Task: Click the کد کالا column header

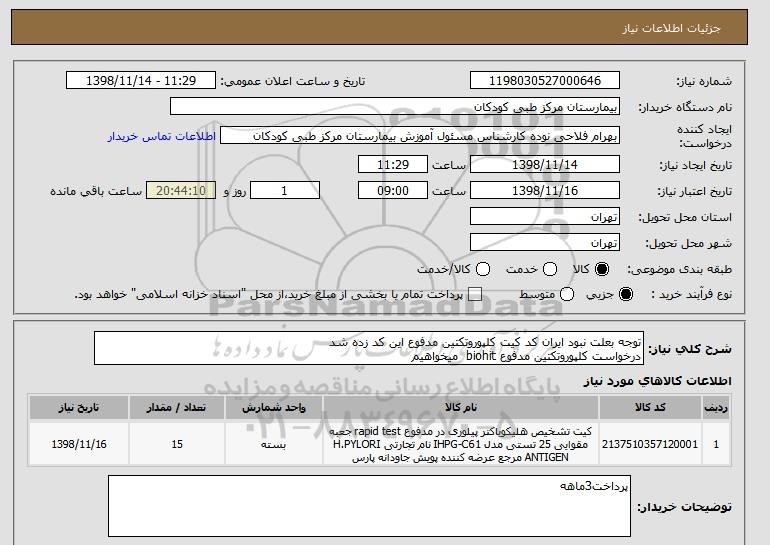Action: pos(650,408)
